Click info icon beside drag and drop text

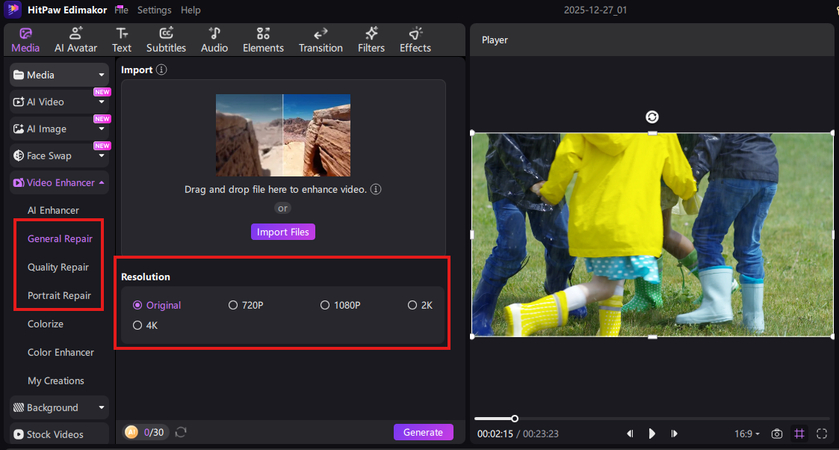376,189
